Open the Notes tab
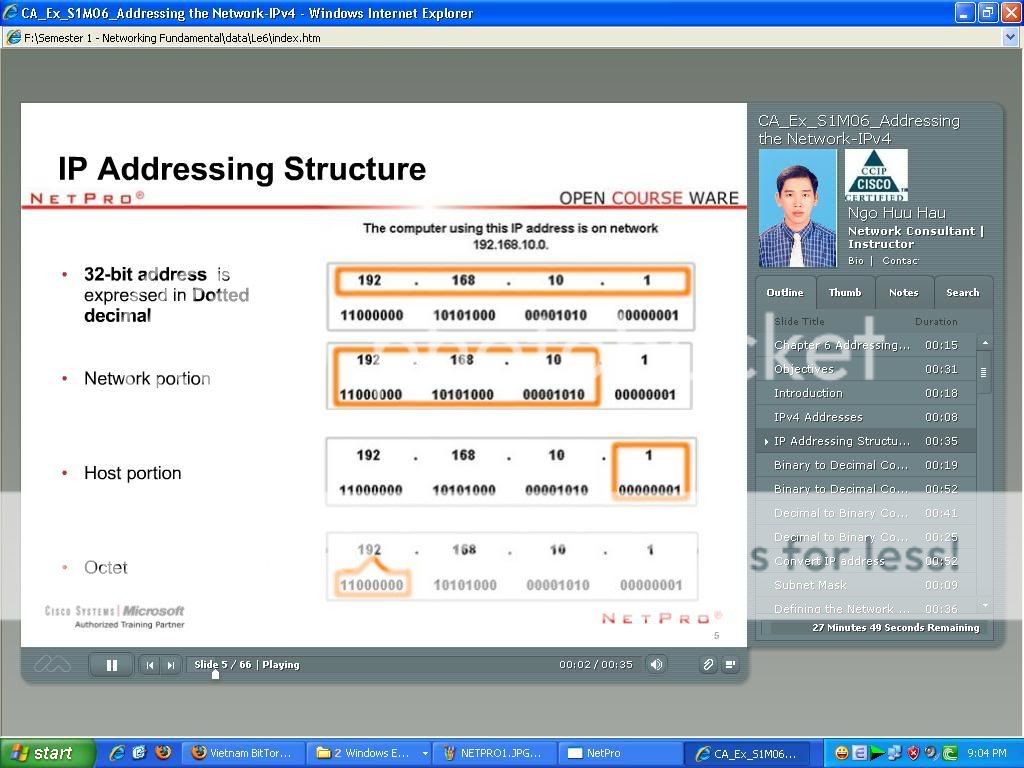 (x=904, y=293)
